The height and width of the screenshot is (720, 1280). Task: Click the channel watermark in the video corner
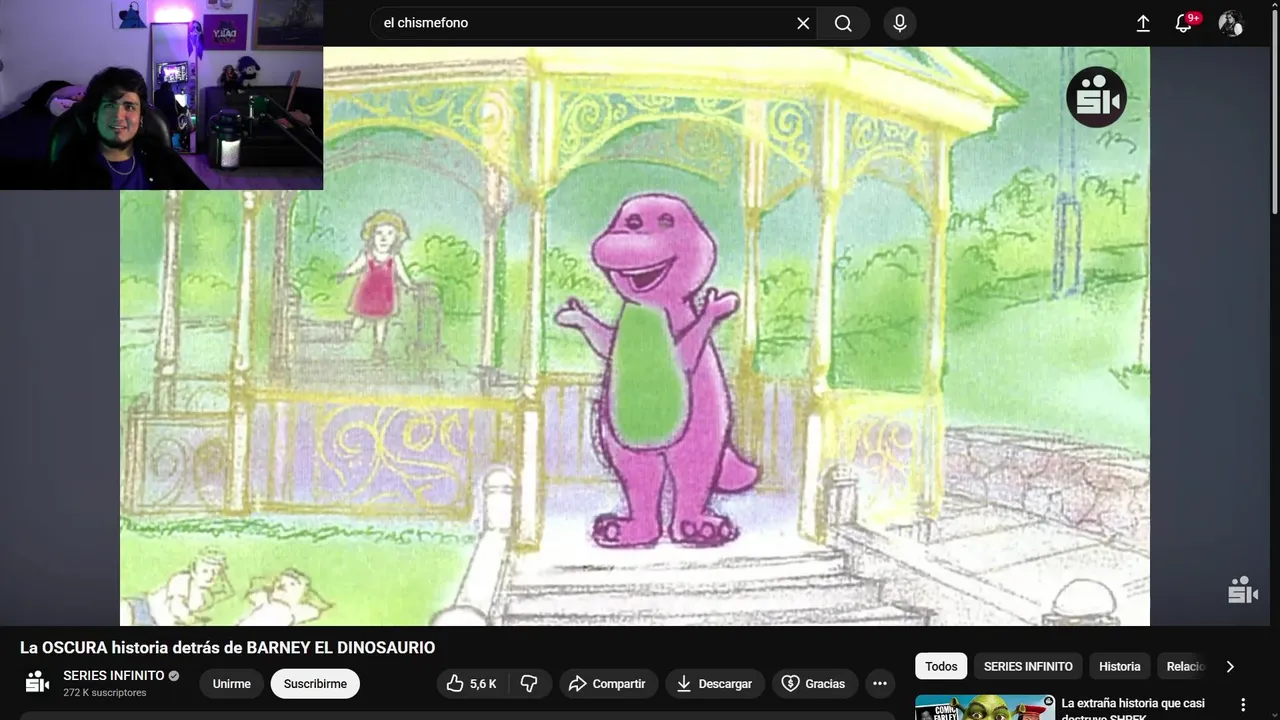click(x=1243, y=590)
